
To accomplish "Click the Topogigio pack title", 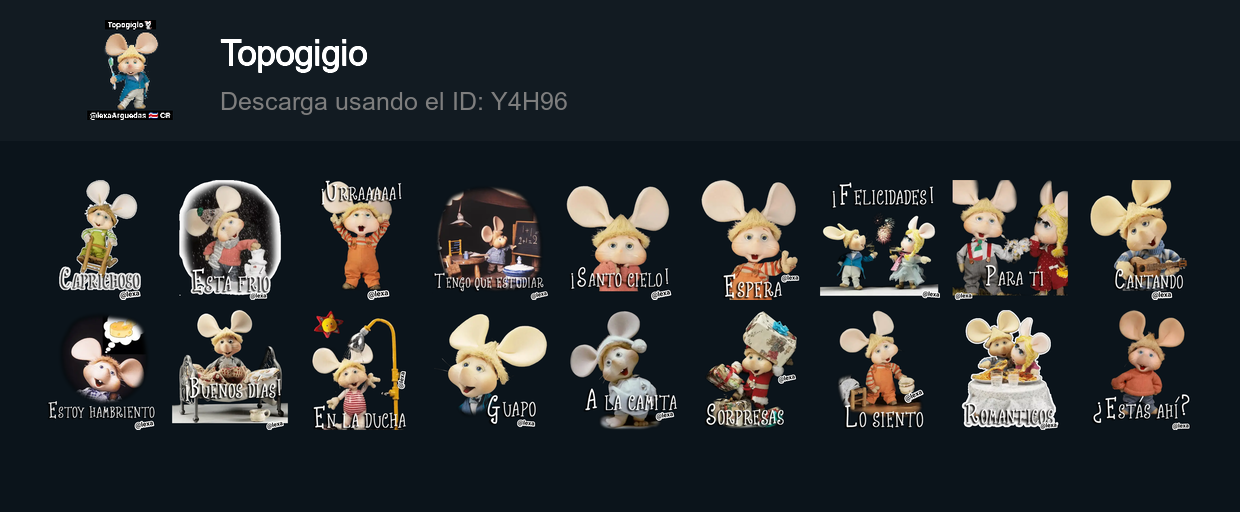I will [294, 54].
